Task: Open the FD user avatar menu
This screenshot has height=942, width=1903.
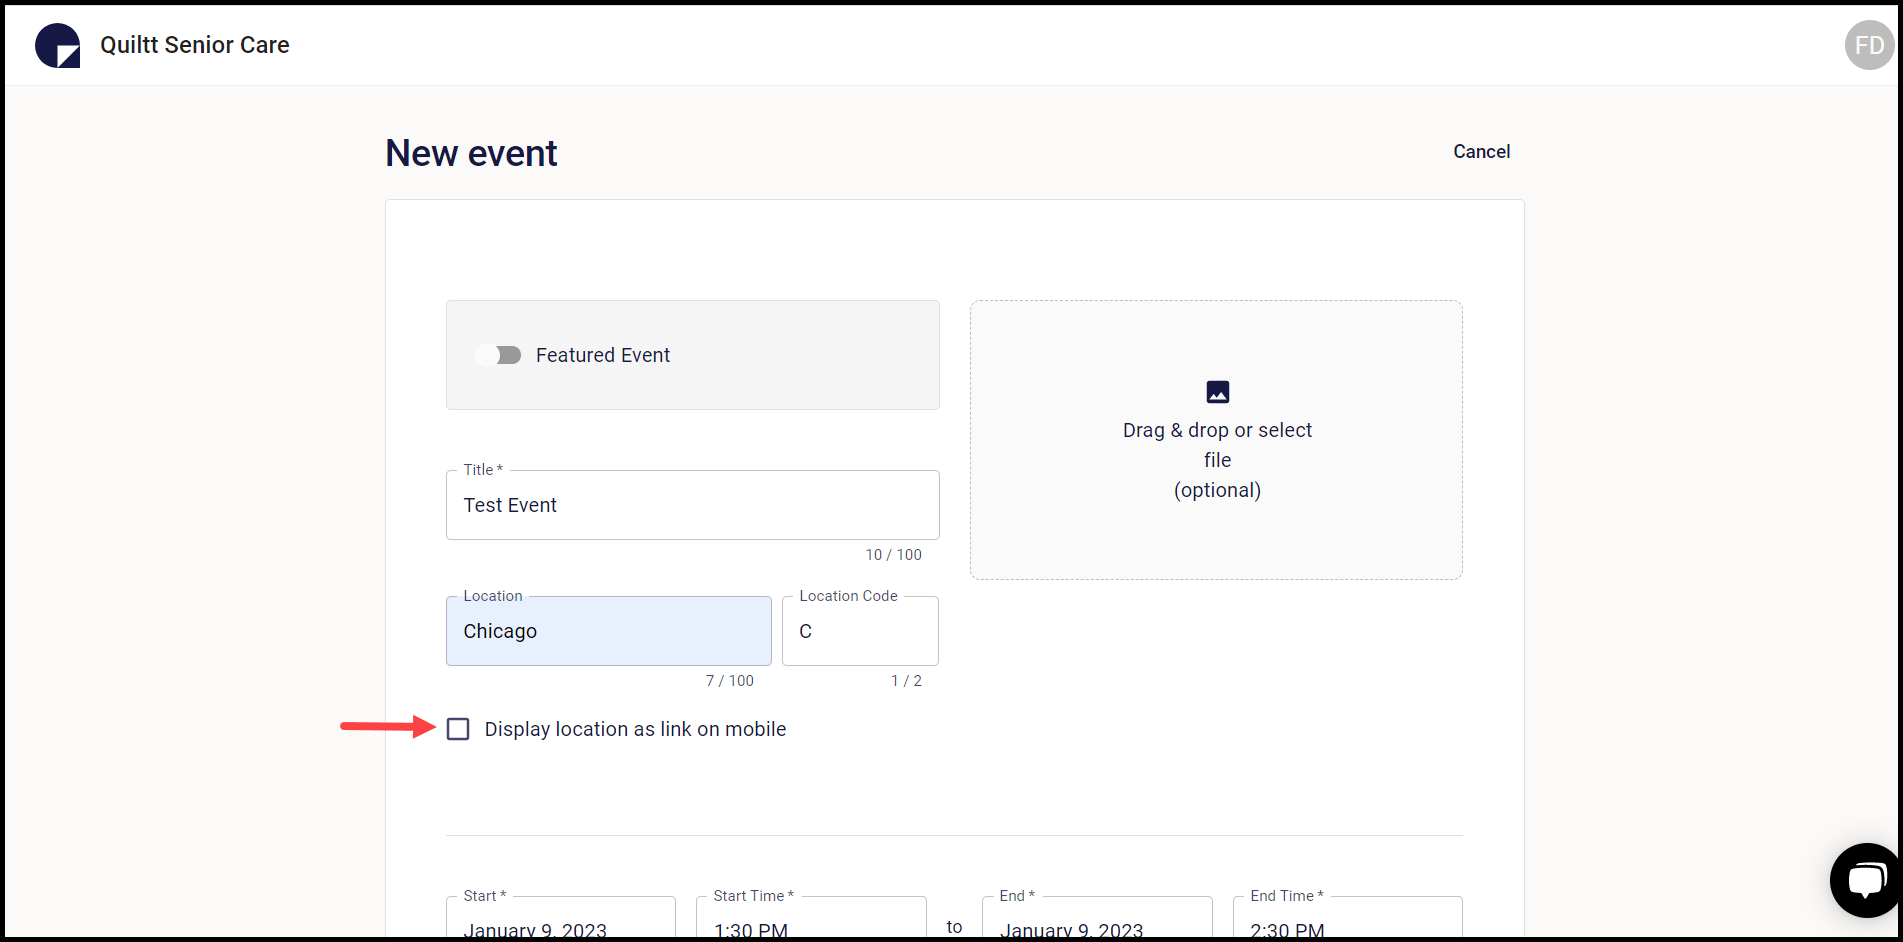Action: point(1868,44)
